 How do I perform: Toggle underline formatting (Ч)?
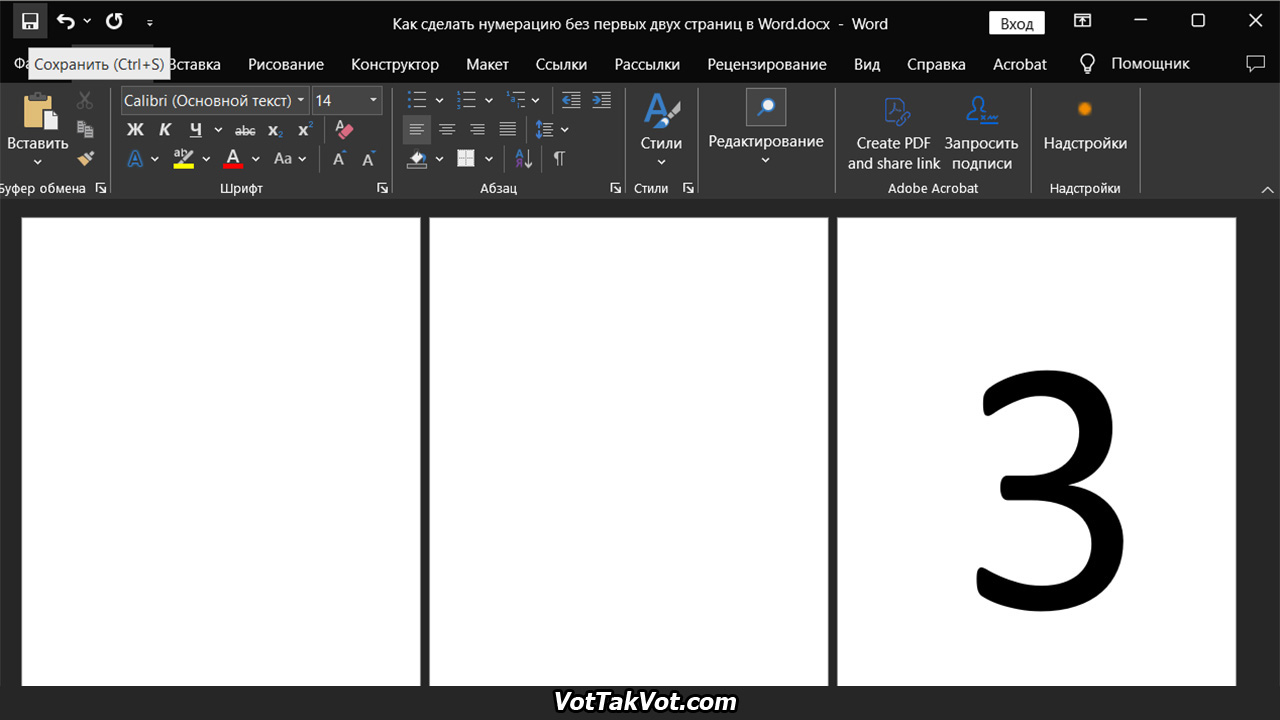pos(196,130)
